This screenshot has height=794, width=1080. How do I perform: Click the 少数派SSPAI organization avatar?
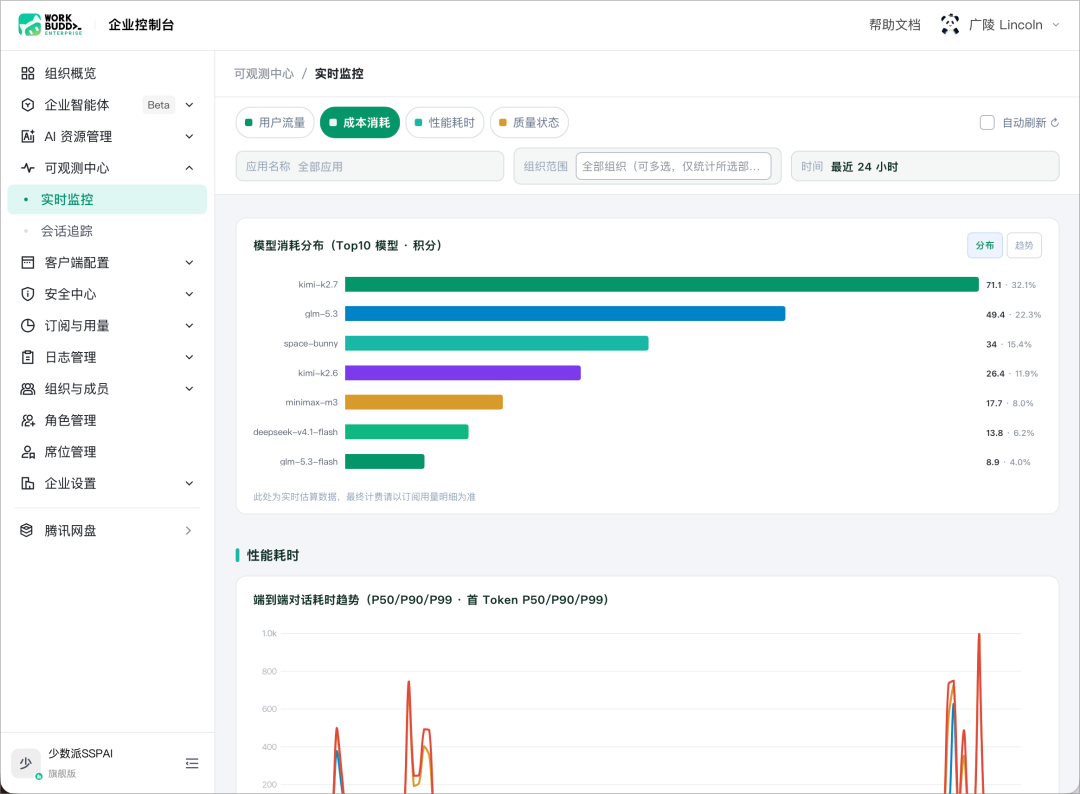coord(25,763)
